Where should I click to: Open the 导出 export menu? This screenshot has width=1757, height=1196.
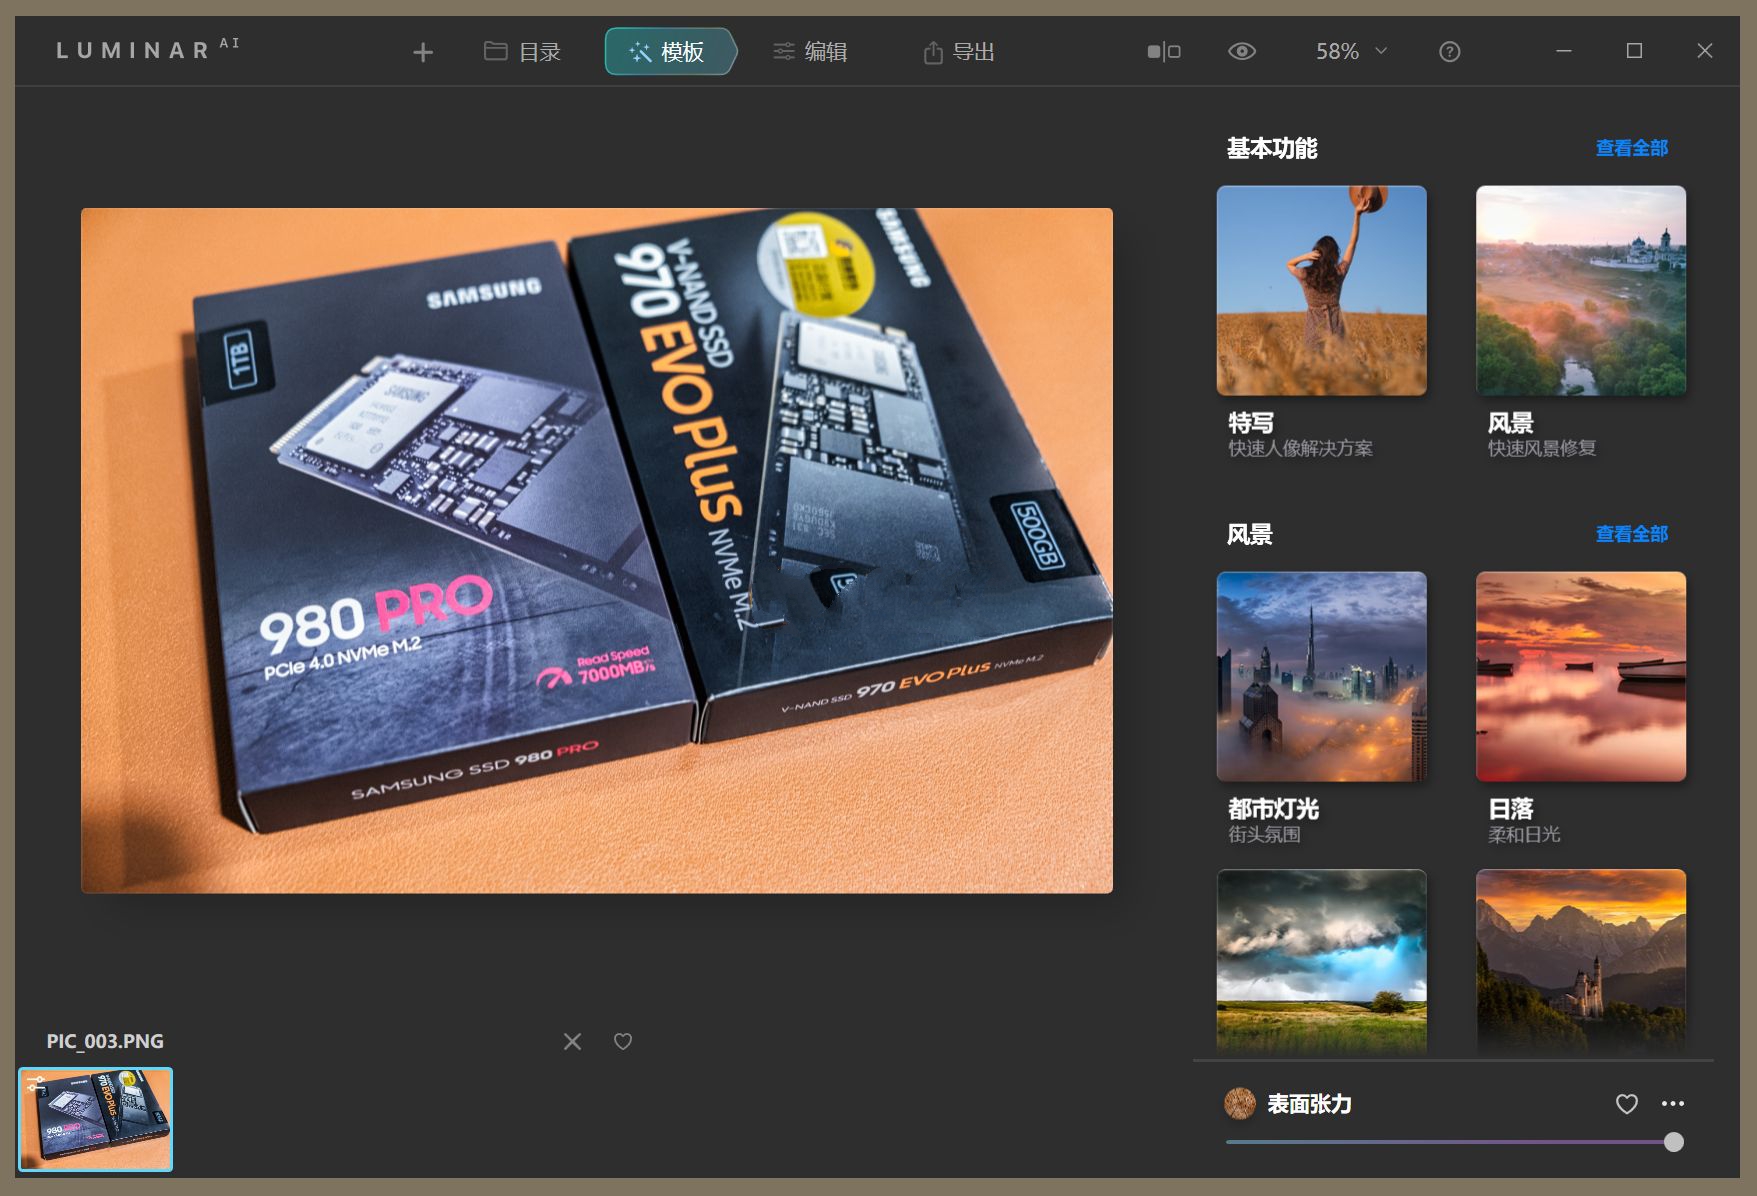coord(958,52)
